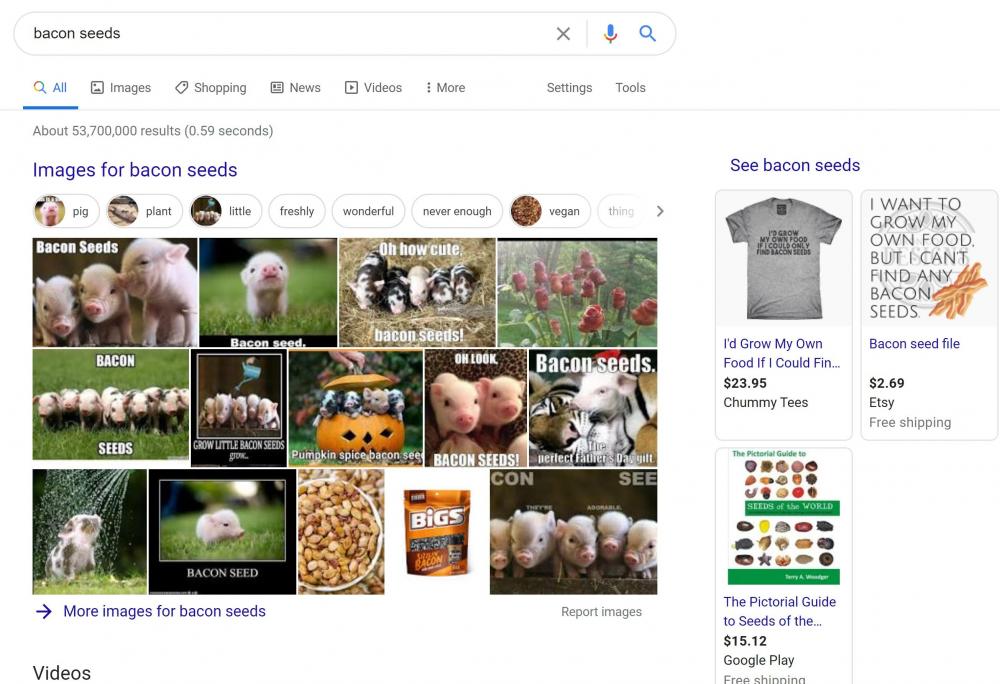Click the newspaper icon next to News
Screen dimensions: 1000x684
point(276,88)
